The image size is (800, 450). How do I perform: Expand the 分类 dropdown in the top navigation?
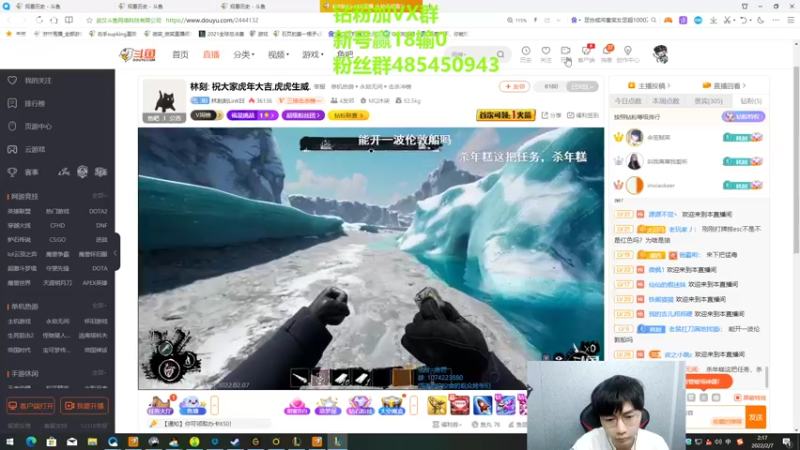coord(244,55)
